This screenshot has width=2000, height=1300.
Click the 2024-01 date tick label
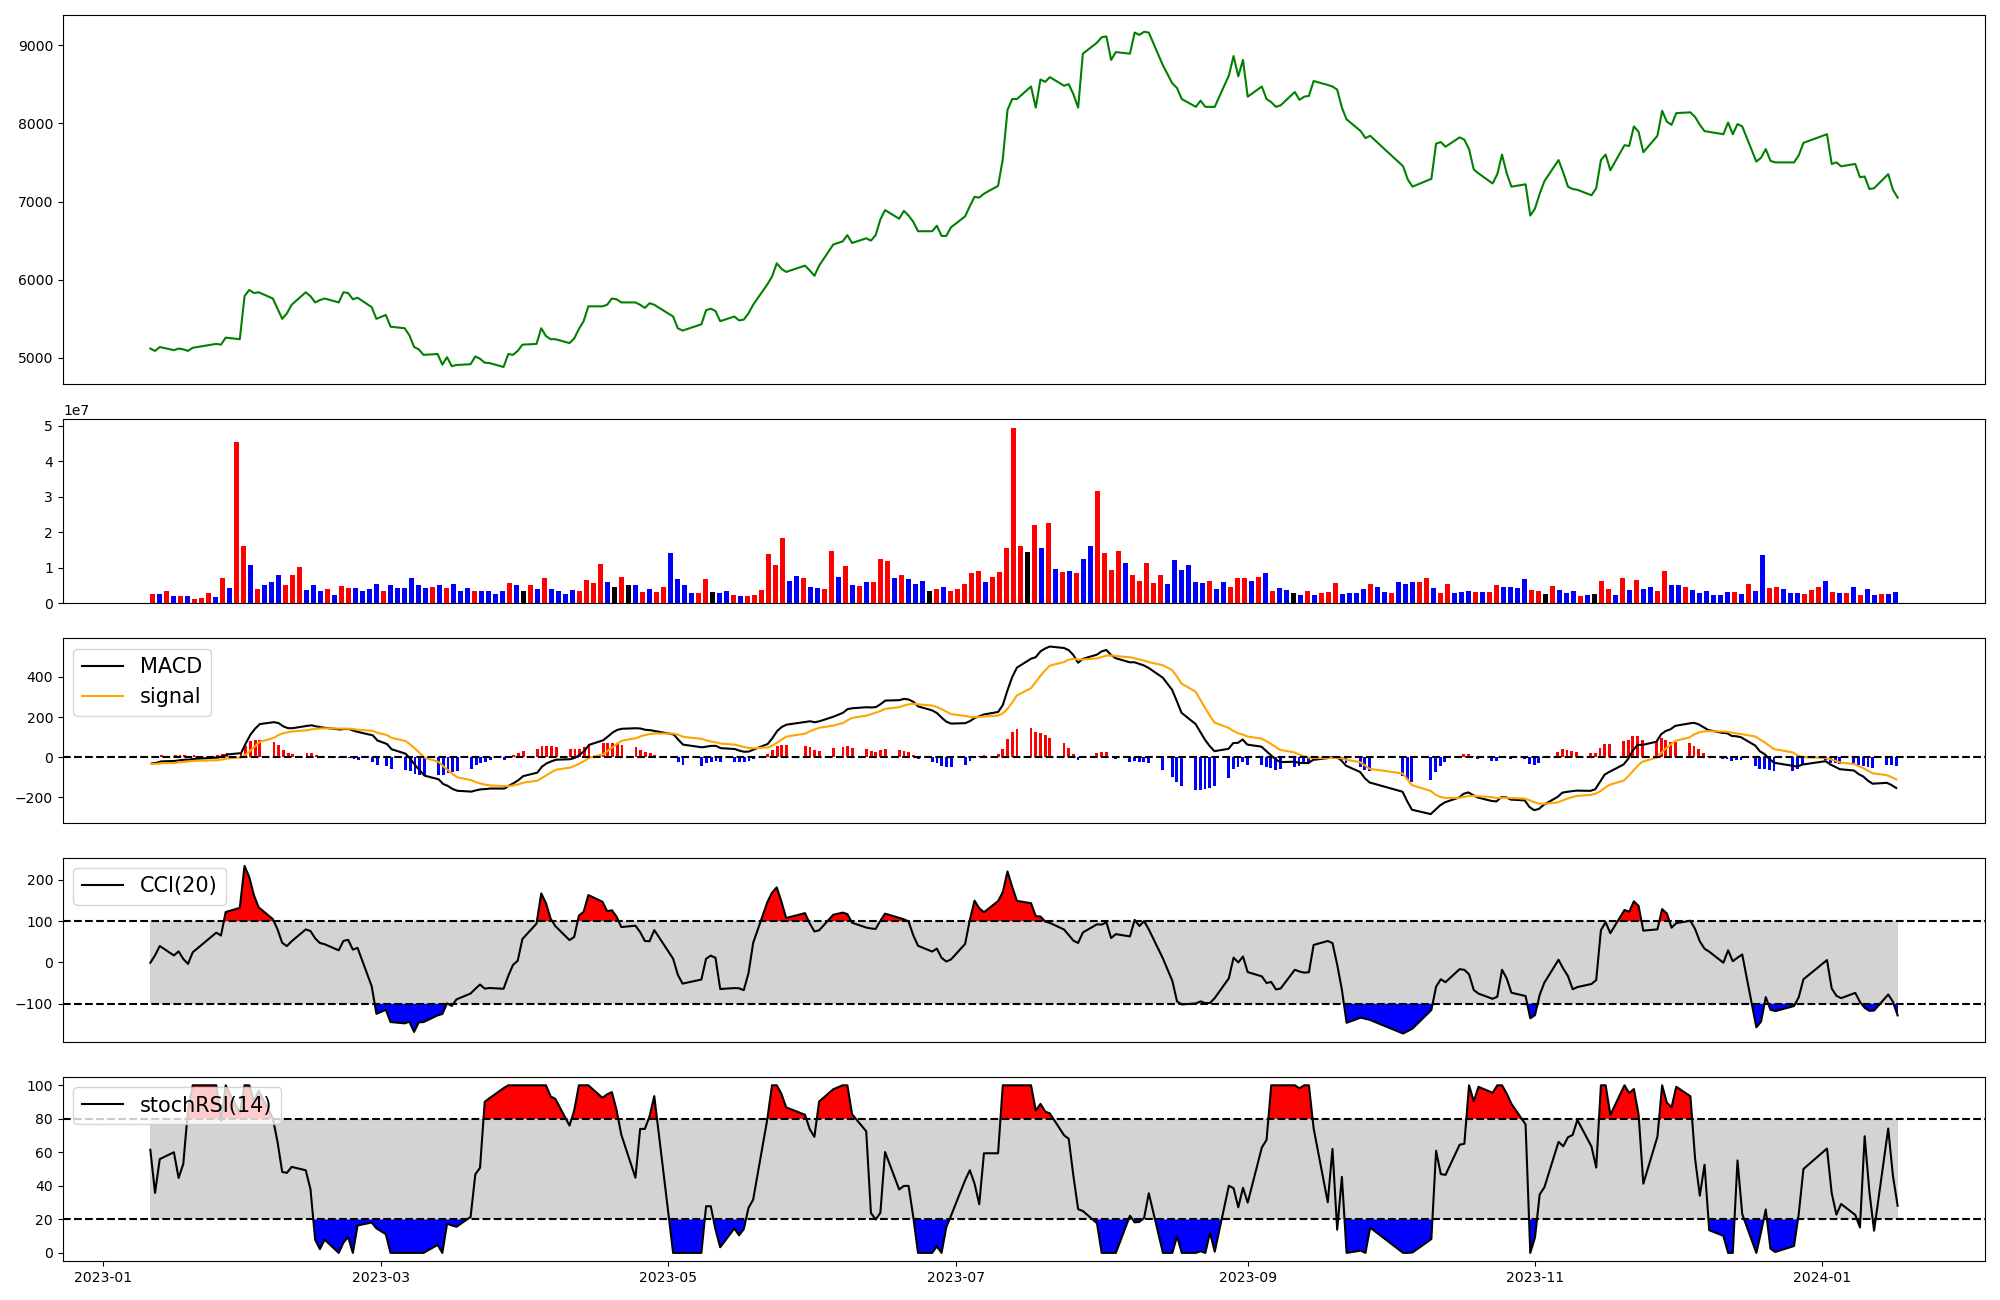click(1822, 1277)
